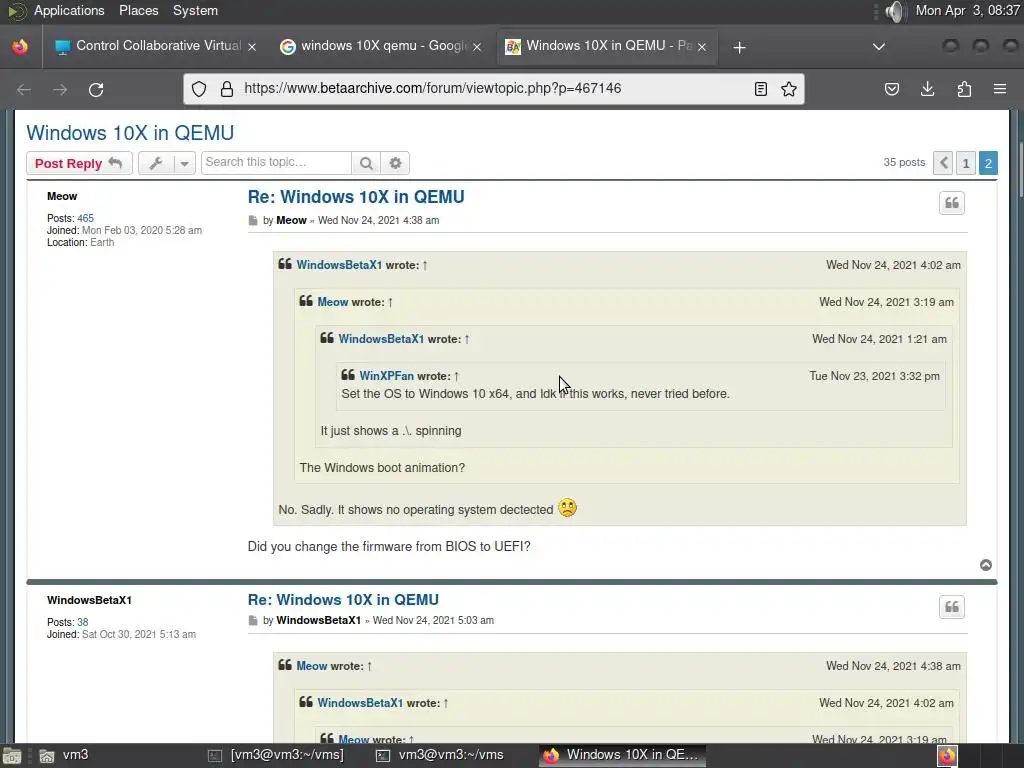View Meow's 465 posts link
This screenshot has width=1024, height=768.
(86, 218)
